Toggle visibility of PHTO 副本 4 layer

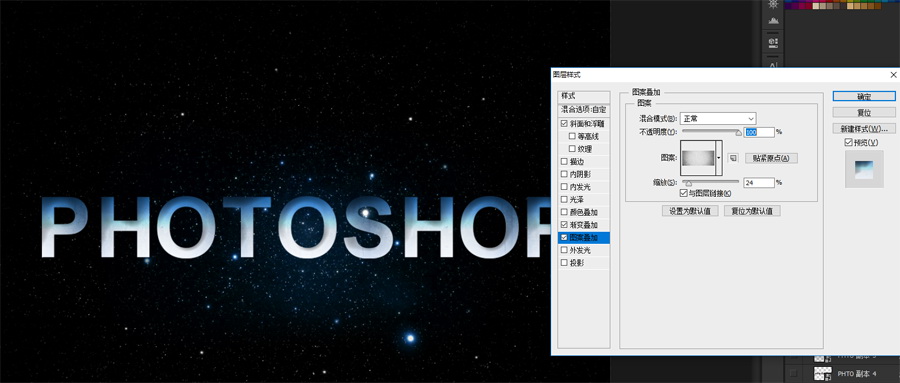793,374
